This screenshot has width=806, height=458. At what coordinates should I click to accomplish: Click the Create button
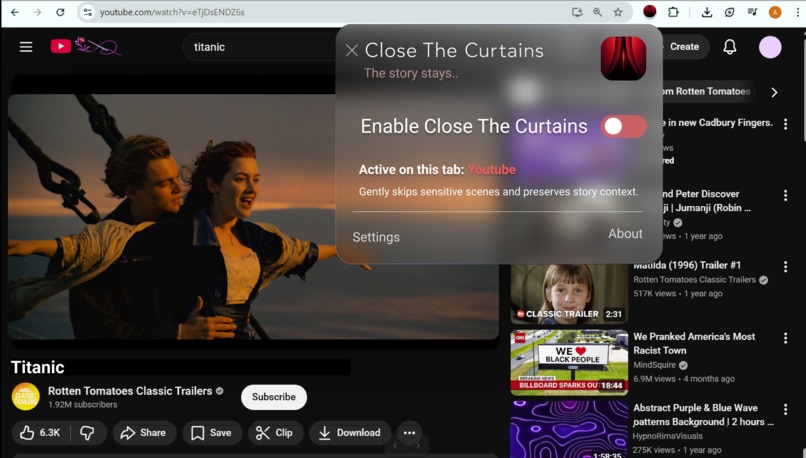click(x=684, y=47)
